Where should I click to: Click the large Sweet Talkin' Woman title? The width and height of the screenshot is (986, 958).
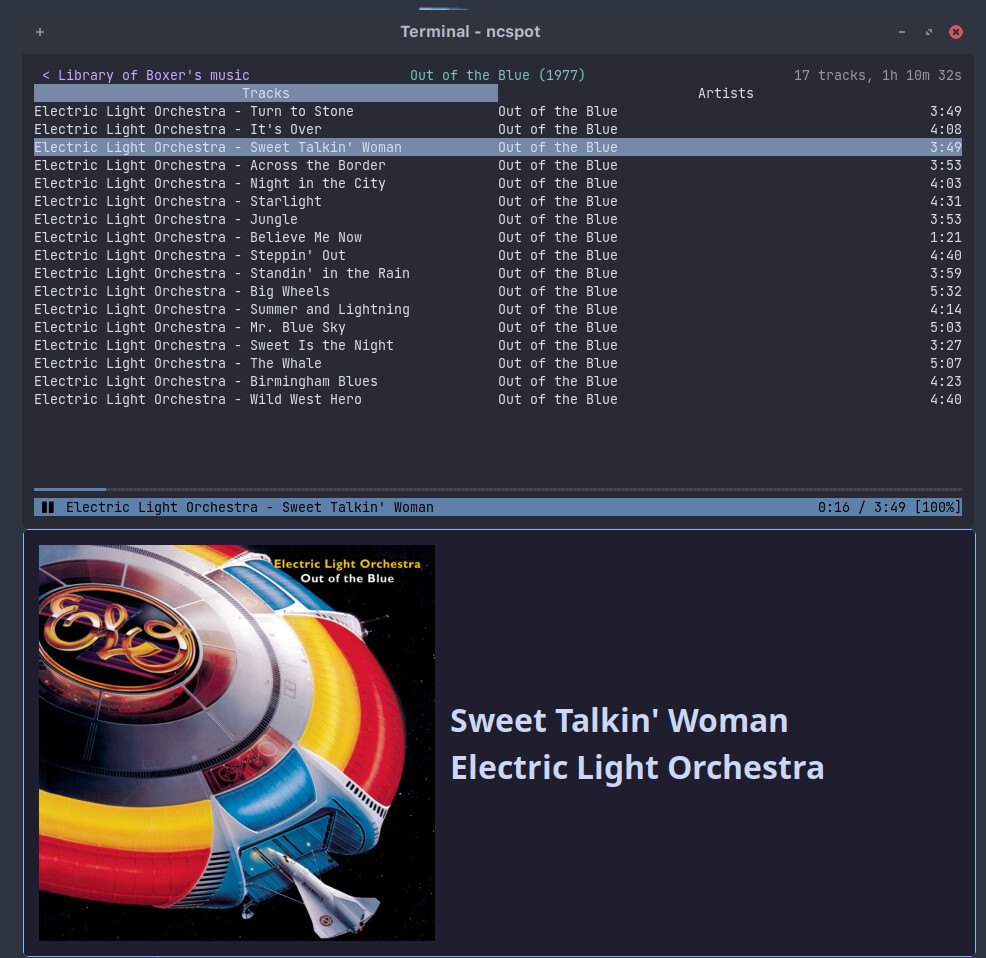click(619, 721)
